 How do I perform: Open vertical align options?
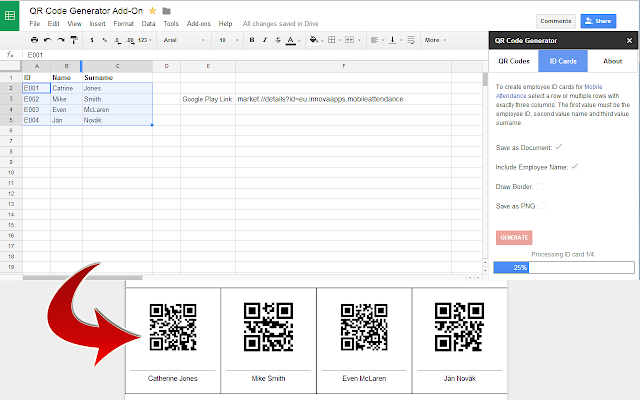pyautogui.click(x=392, y=40)
